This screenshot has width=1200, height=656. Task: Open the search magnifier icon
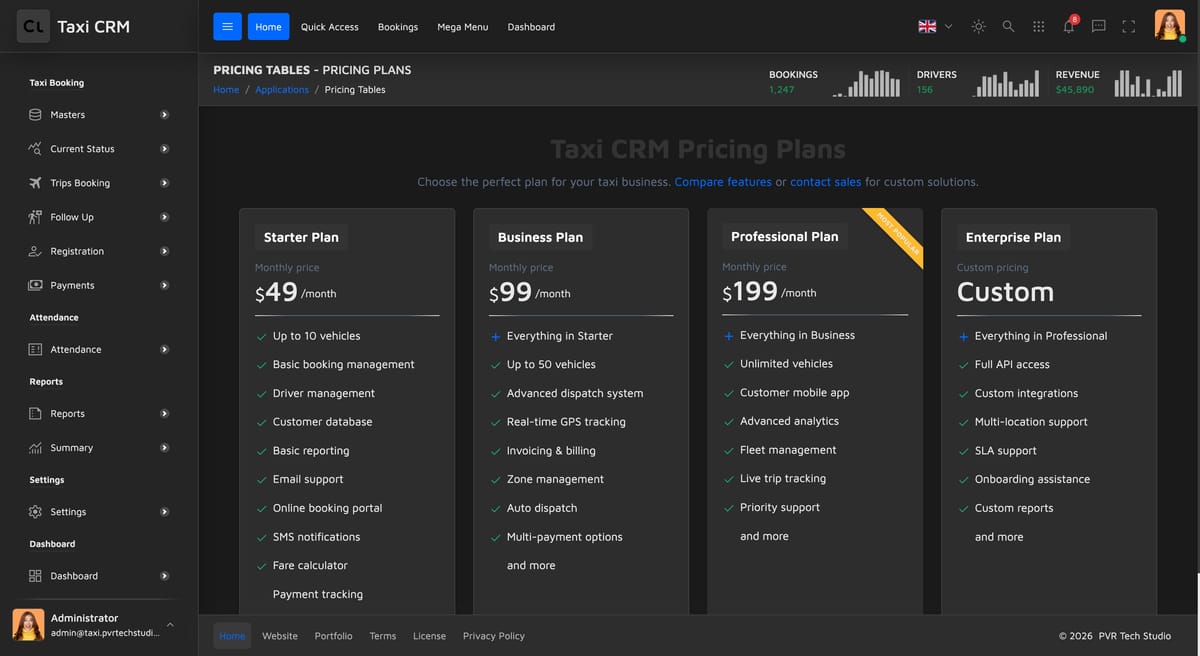(x=1008, y=27)
